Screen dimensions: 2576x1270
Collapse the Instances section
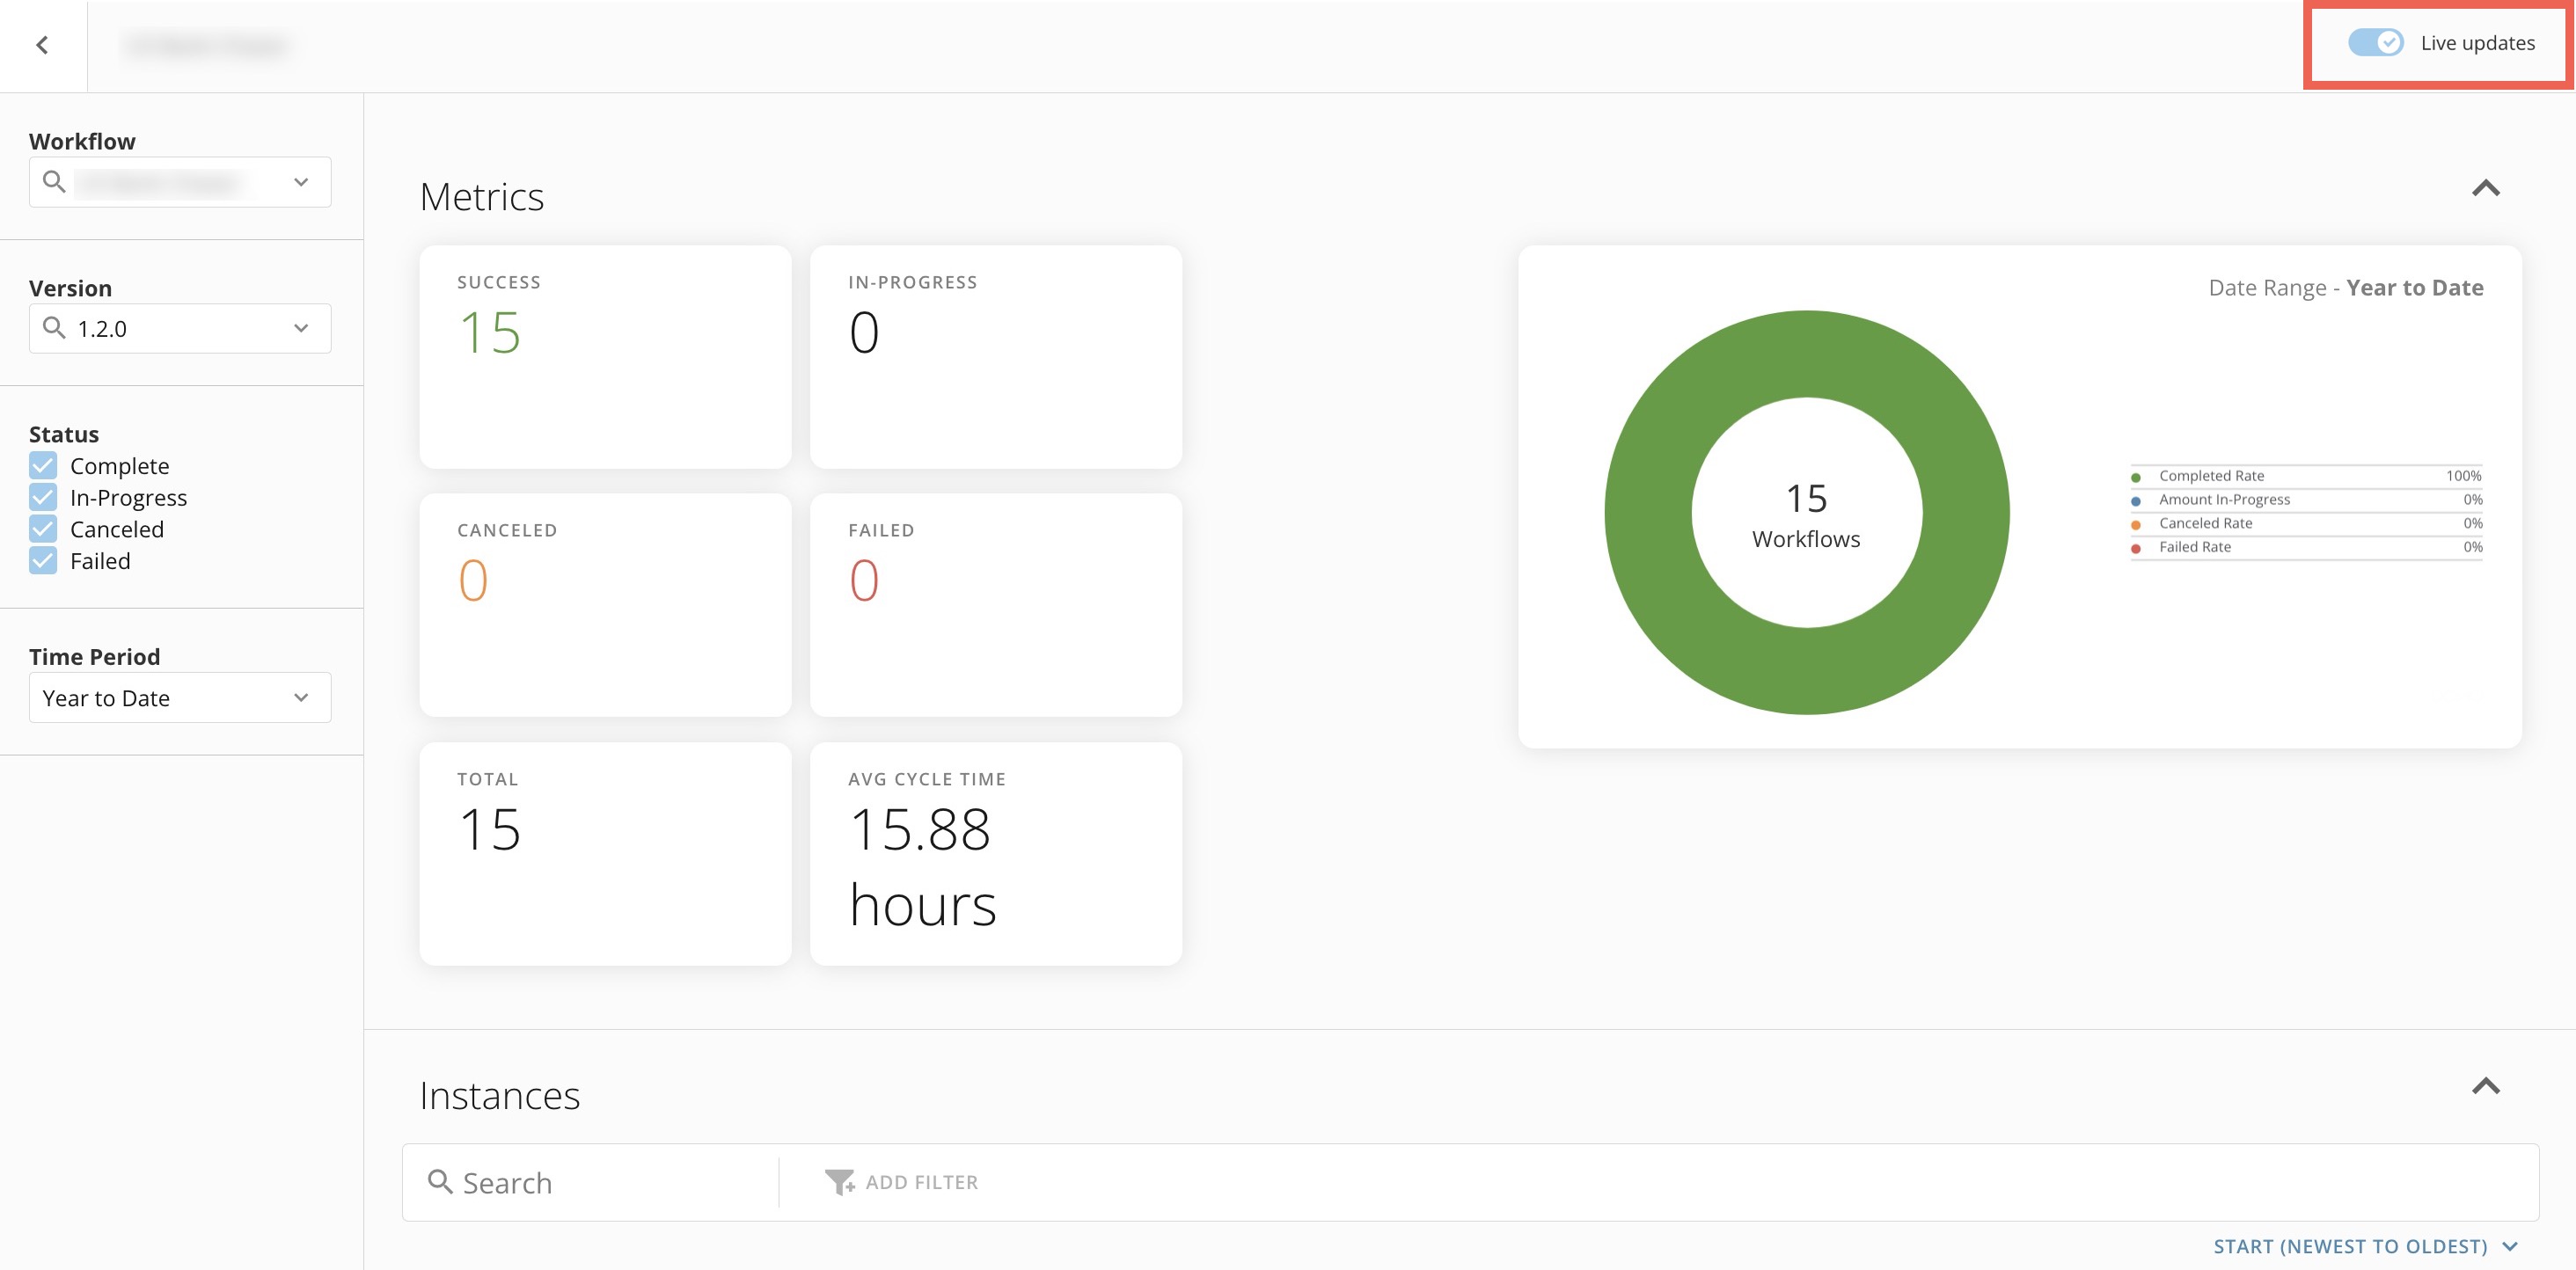tap(2487, 1086)
